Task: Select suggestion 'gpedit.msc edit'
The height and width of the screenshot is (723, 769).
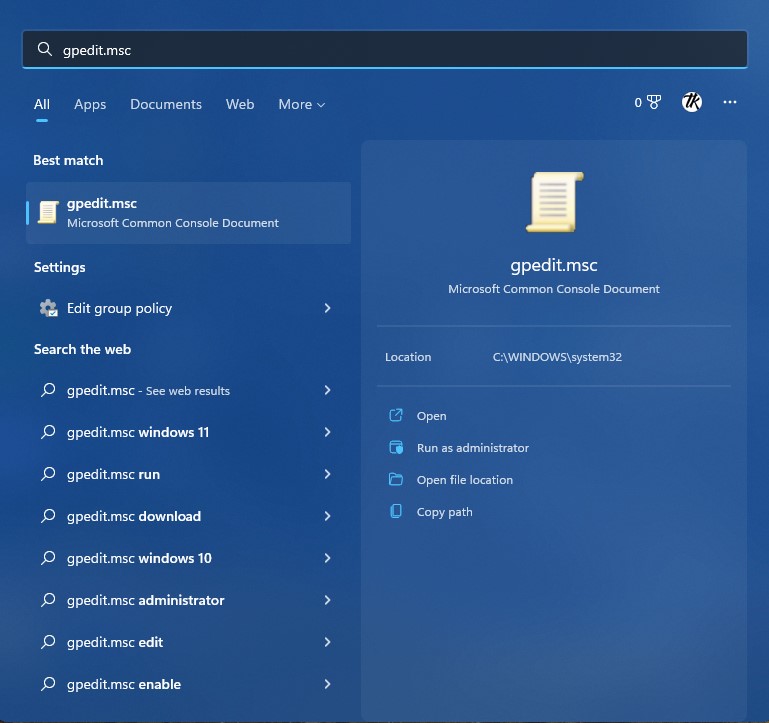Action: click(189, 642)
